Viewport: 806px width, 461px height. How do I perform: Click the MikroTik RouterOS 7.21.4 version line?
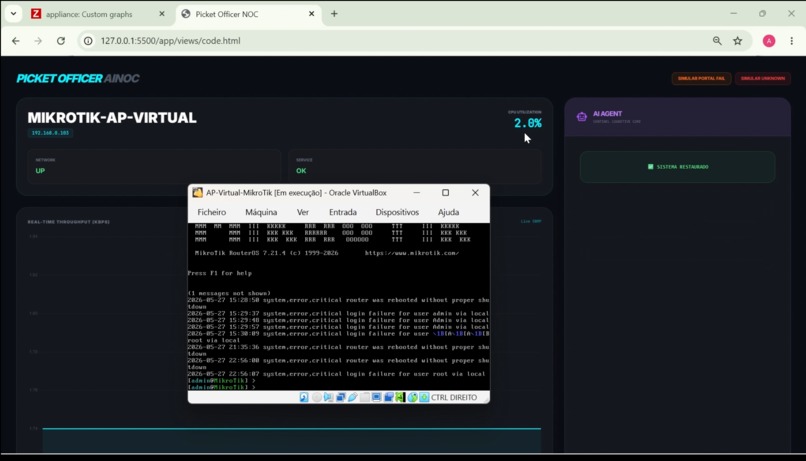pos(267,253)
